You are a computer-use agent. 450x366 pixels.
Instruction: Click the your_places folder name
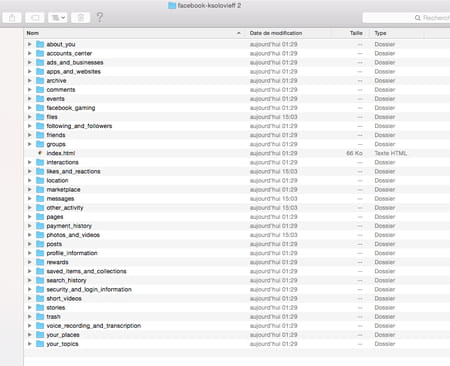63,335
